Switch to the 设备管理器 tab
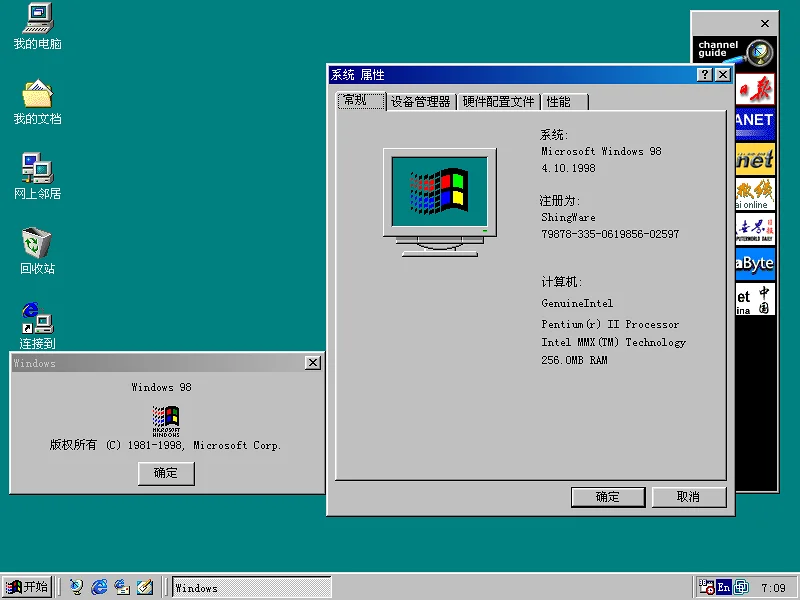 [421, 102]
